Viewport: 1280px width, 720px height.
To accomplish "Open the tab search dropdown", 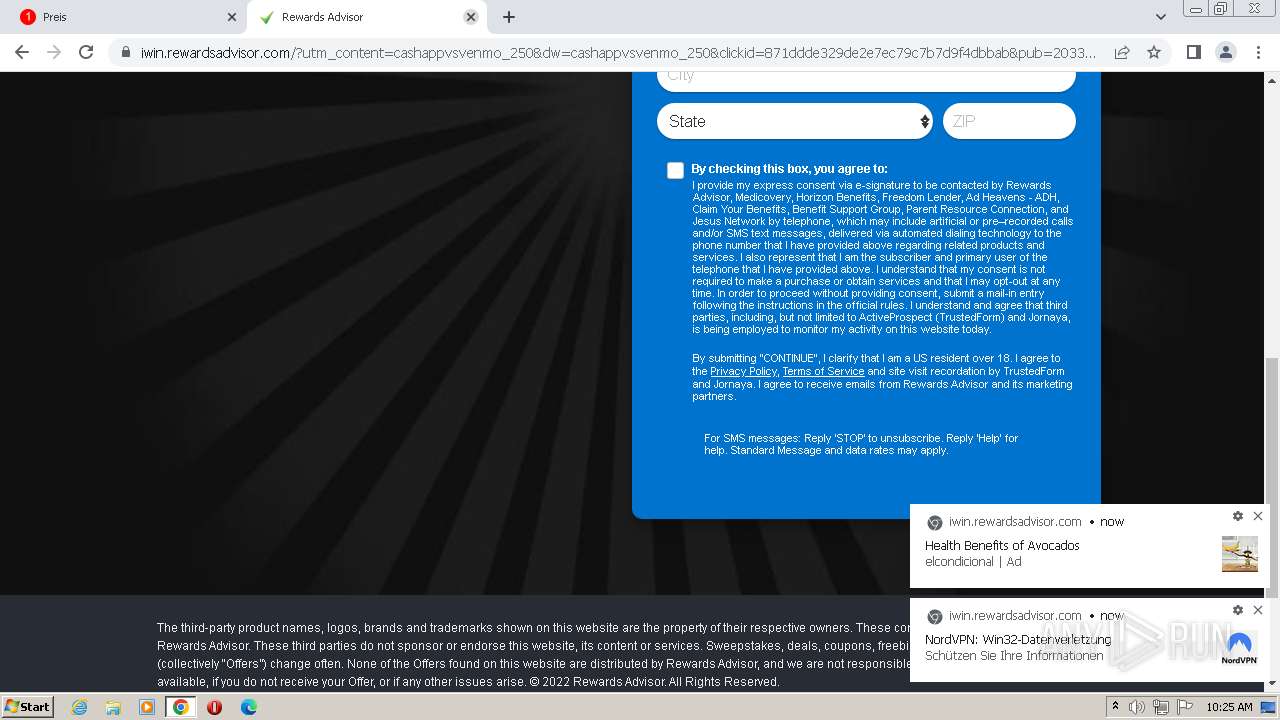I will 1160,17.
